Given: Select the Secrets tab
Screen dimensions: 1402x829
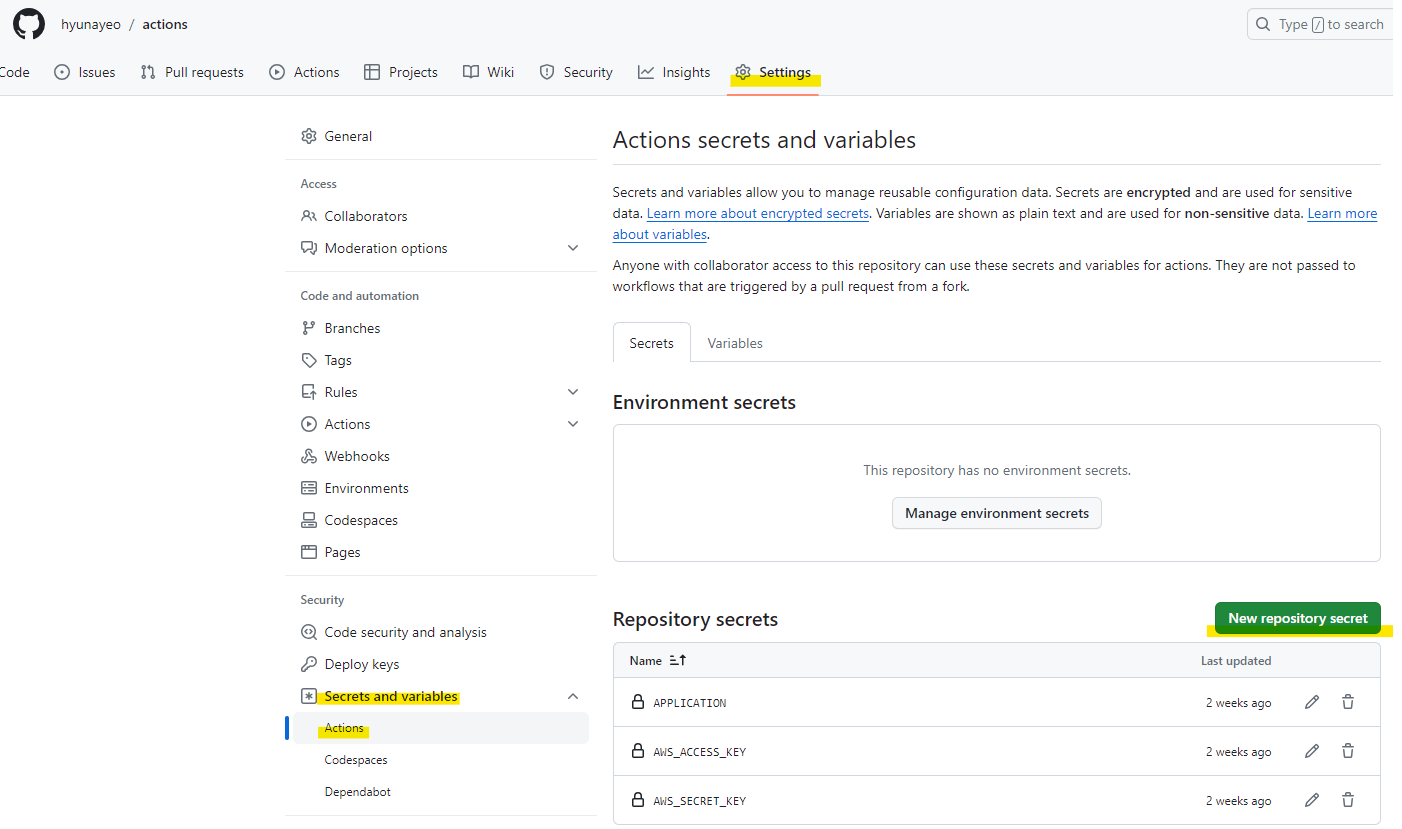Looking at the screenshot, I should [652, 343].
